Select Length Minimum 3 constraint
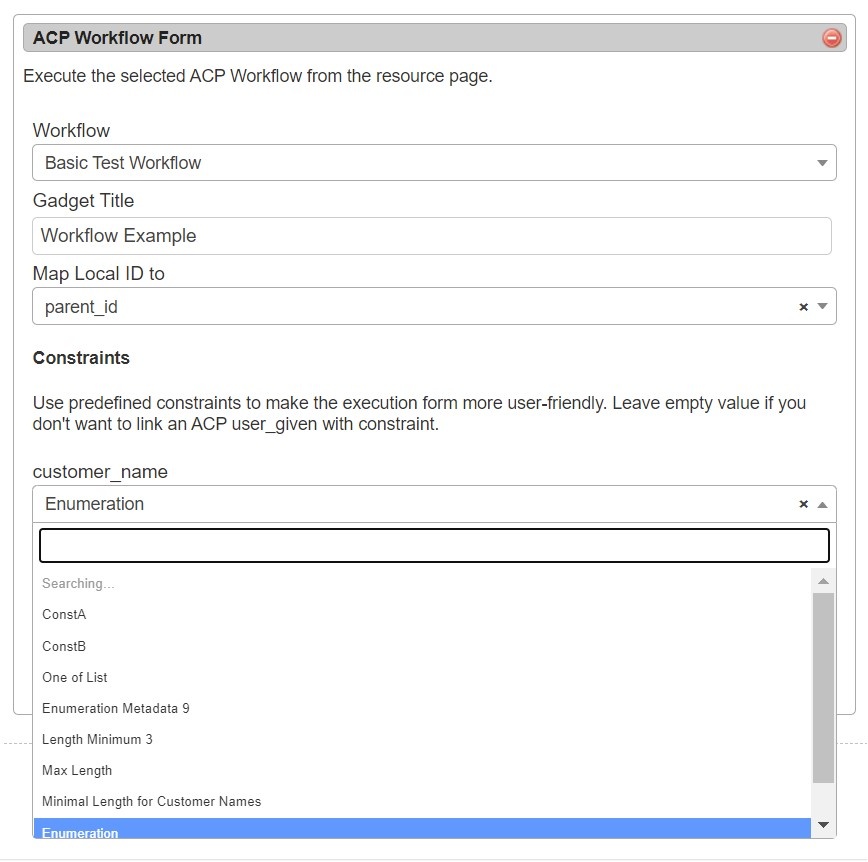Image resolution: width=868 pixels, height=862 pixels. [97, 739]
